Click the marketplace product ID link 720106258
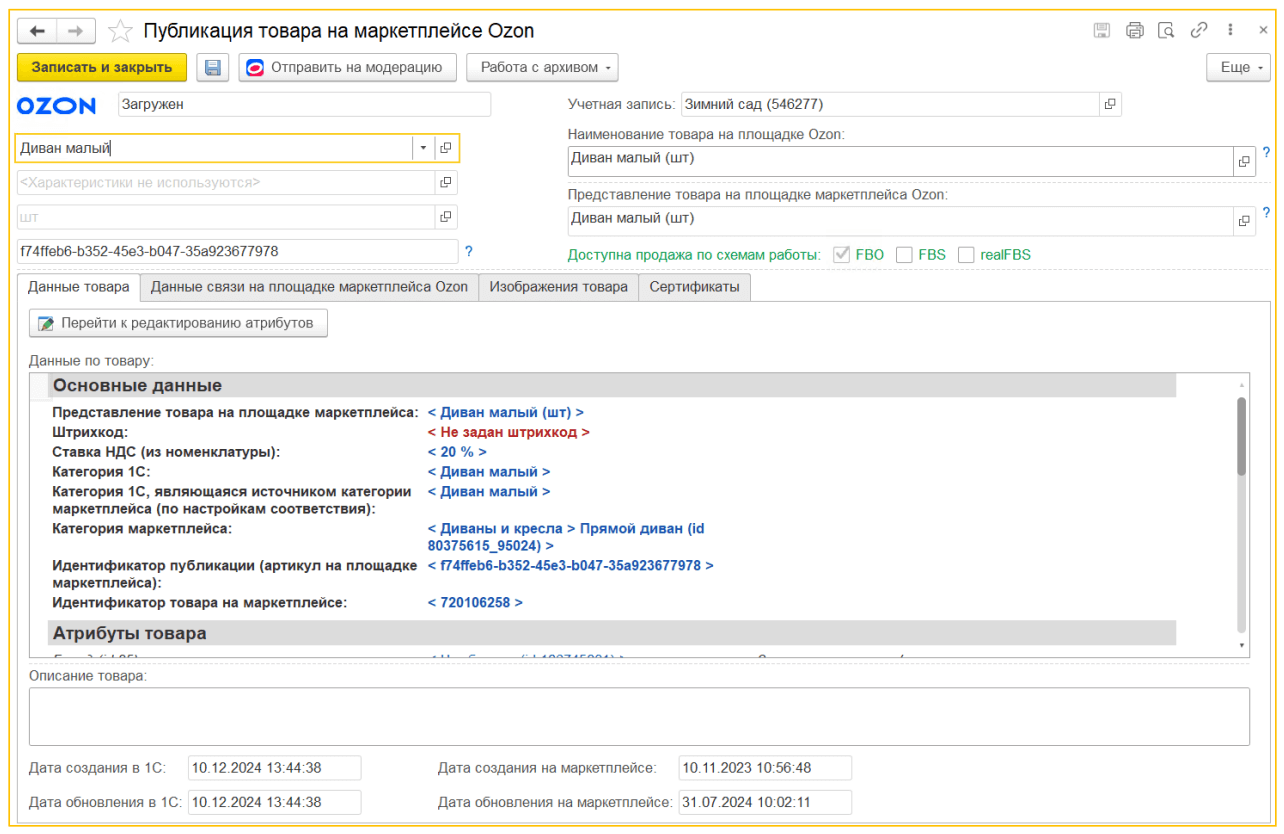The height and width of the screenshot is (834, 1284). coord(474,602)
